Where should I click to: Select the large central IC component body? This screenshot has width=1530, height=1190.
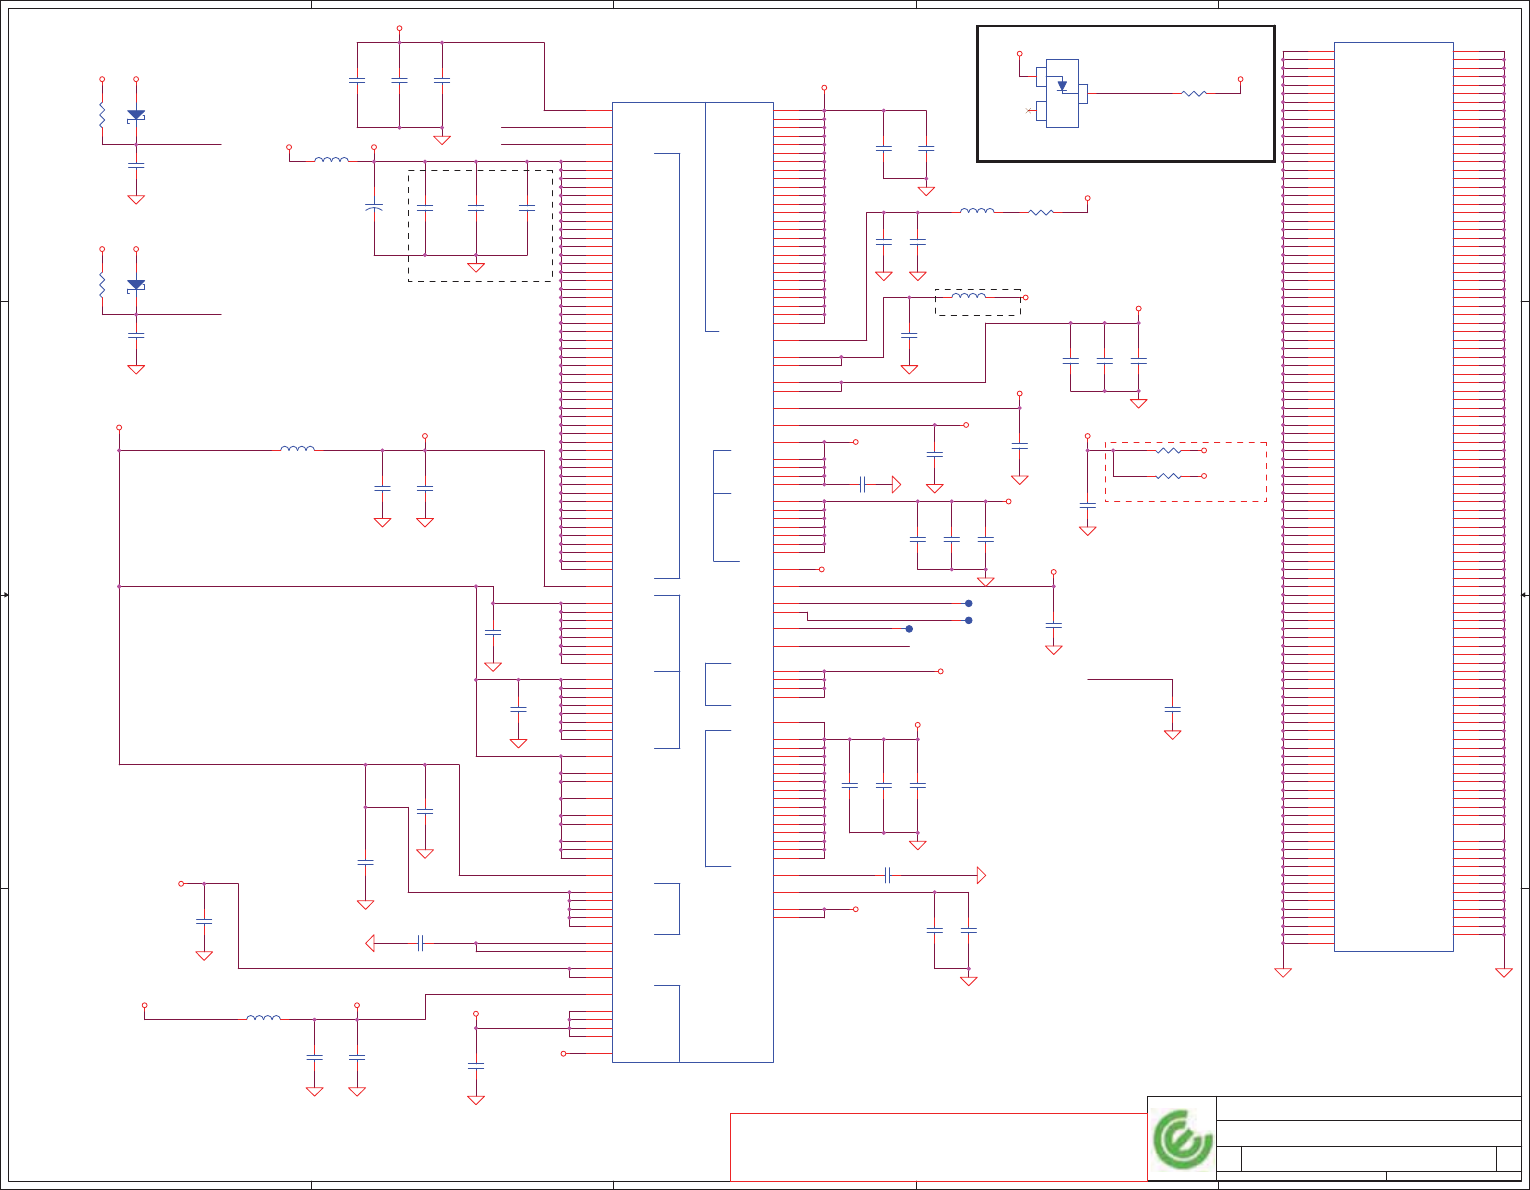692,582
